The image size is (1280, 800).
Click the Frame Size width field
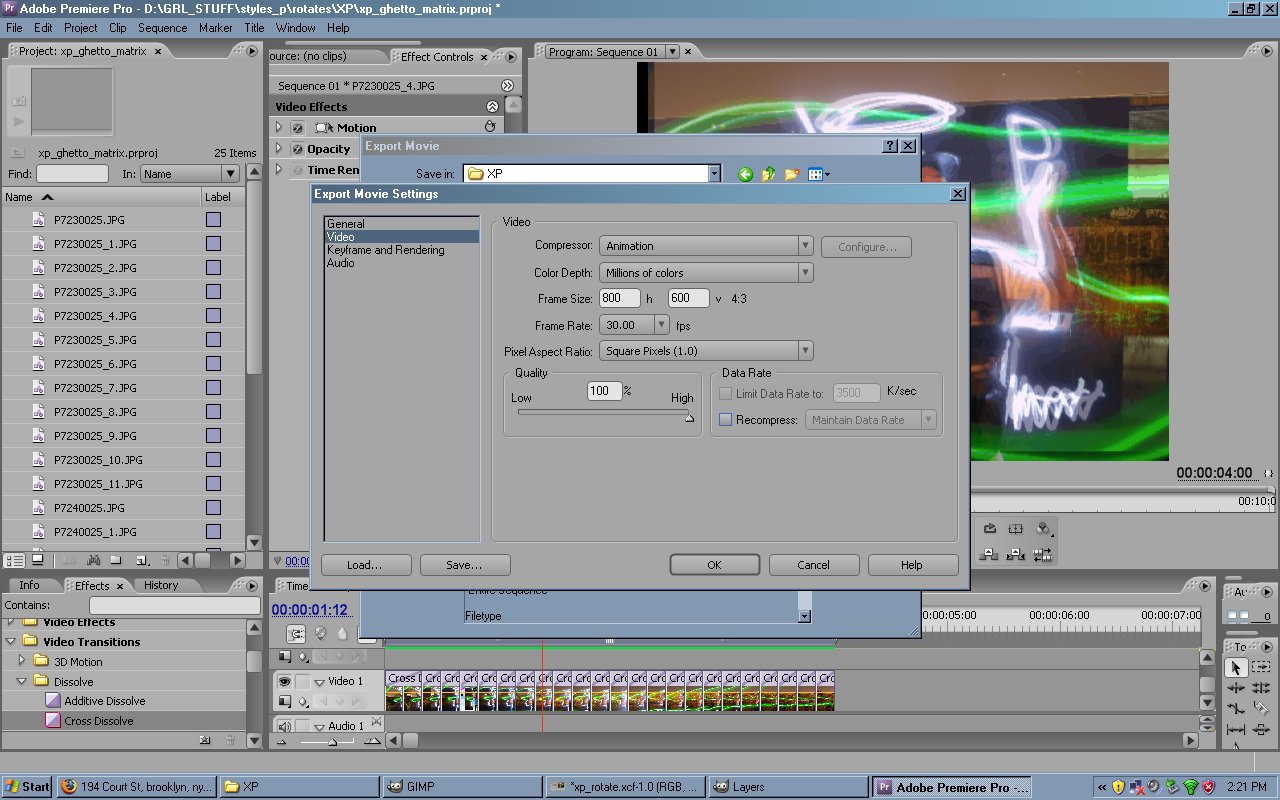tap(620, 298)
